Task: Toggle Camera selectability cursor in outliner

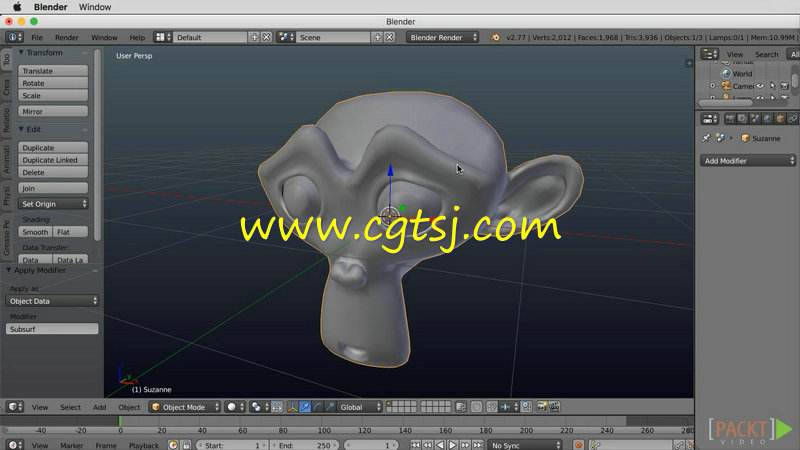Action: click(x=772, y=86)
